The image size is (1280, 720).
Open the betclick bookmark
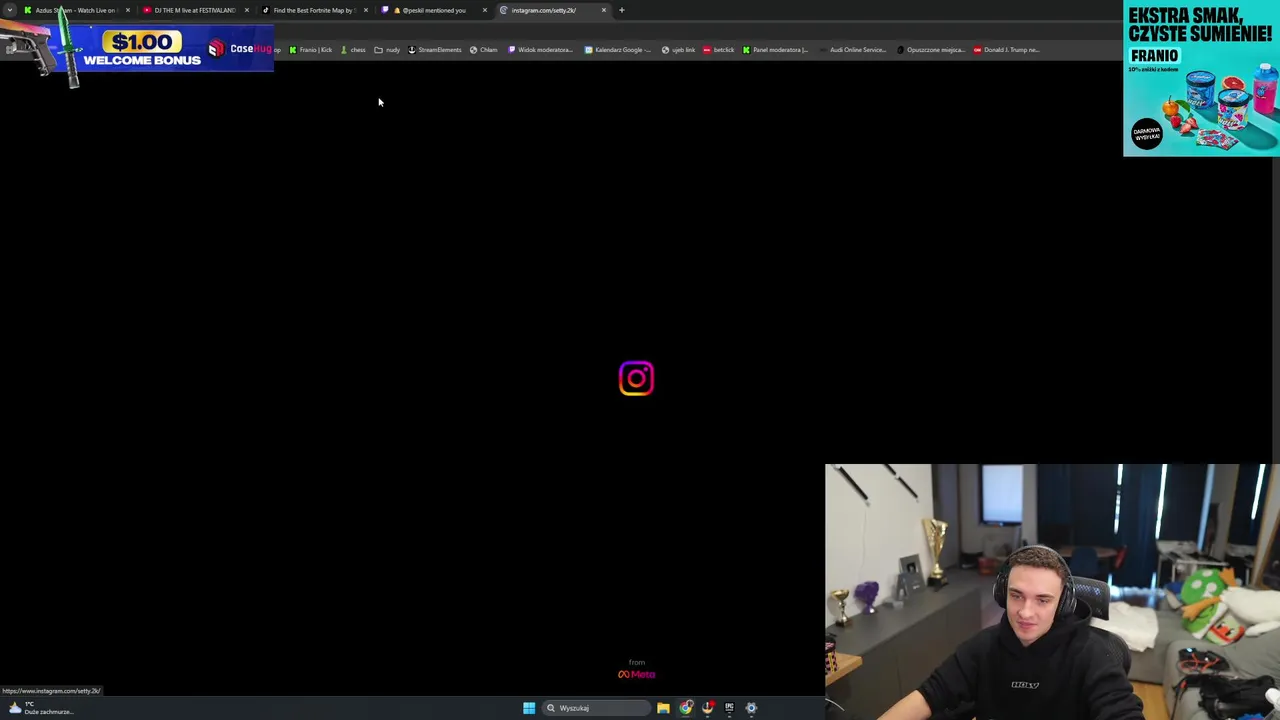(719, 50)
